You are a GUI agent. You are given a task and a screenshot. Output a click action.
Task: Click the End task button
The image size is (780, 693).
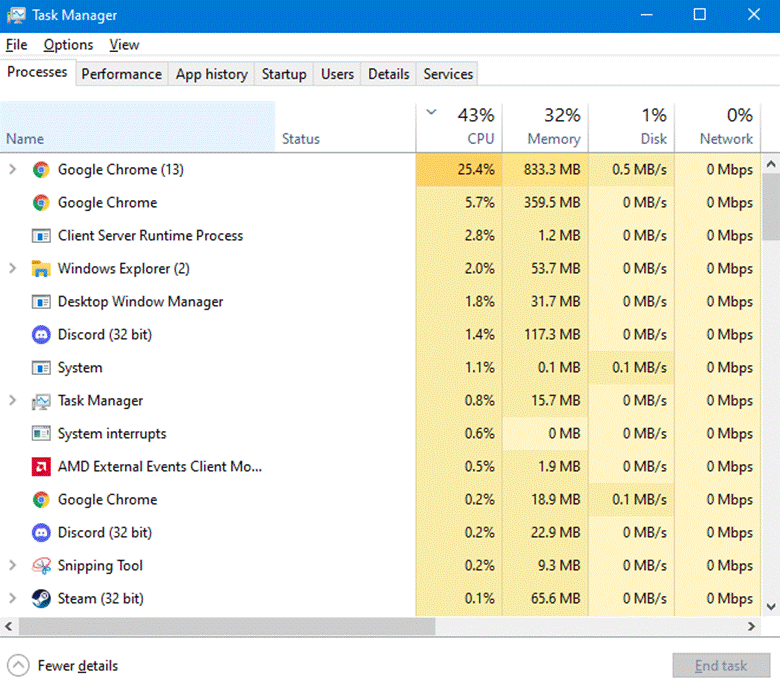click(x=721, y=666)
